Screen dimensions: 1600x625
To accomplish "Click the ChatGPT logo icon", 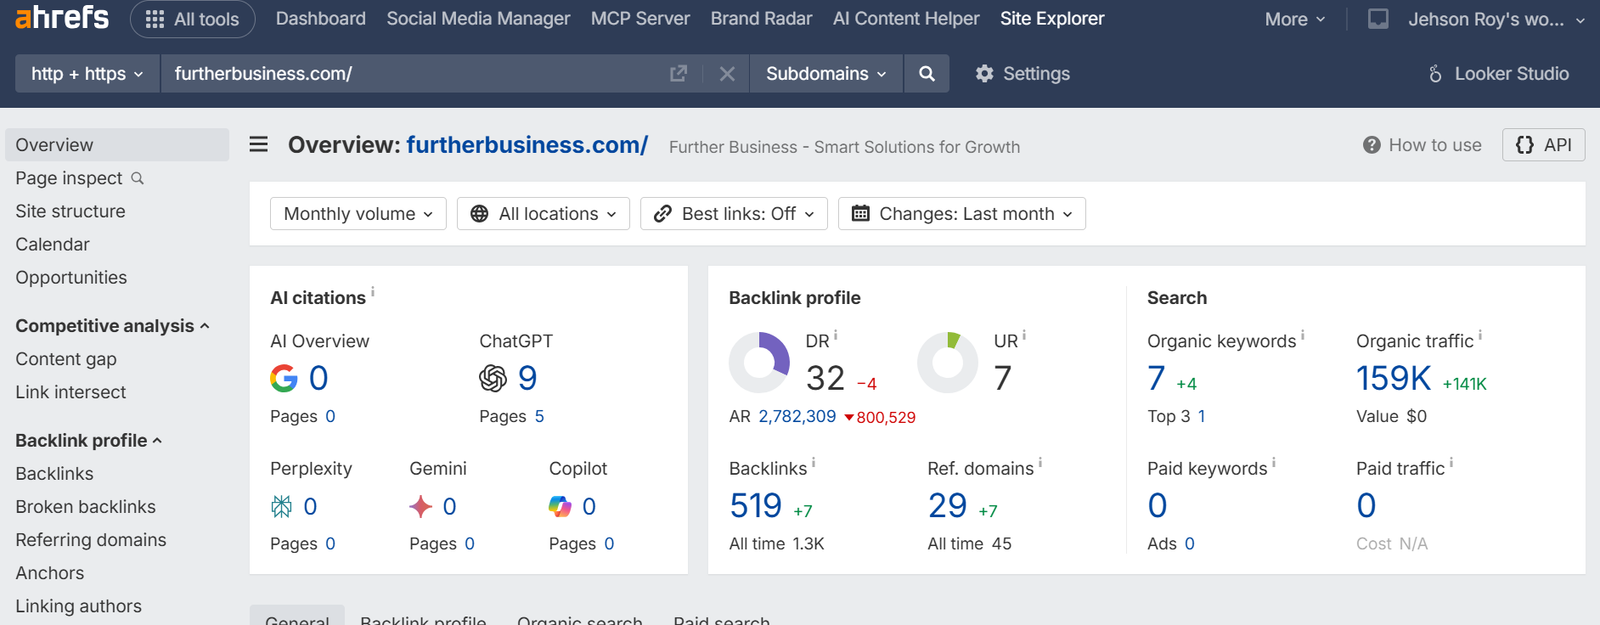I will pyautogui.click(x=493, y=378).
